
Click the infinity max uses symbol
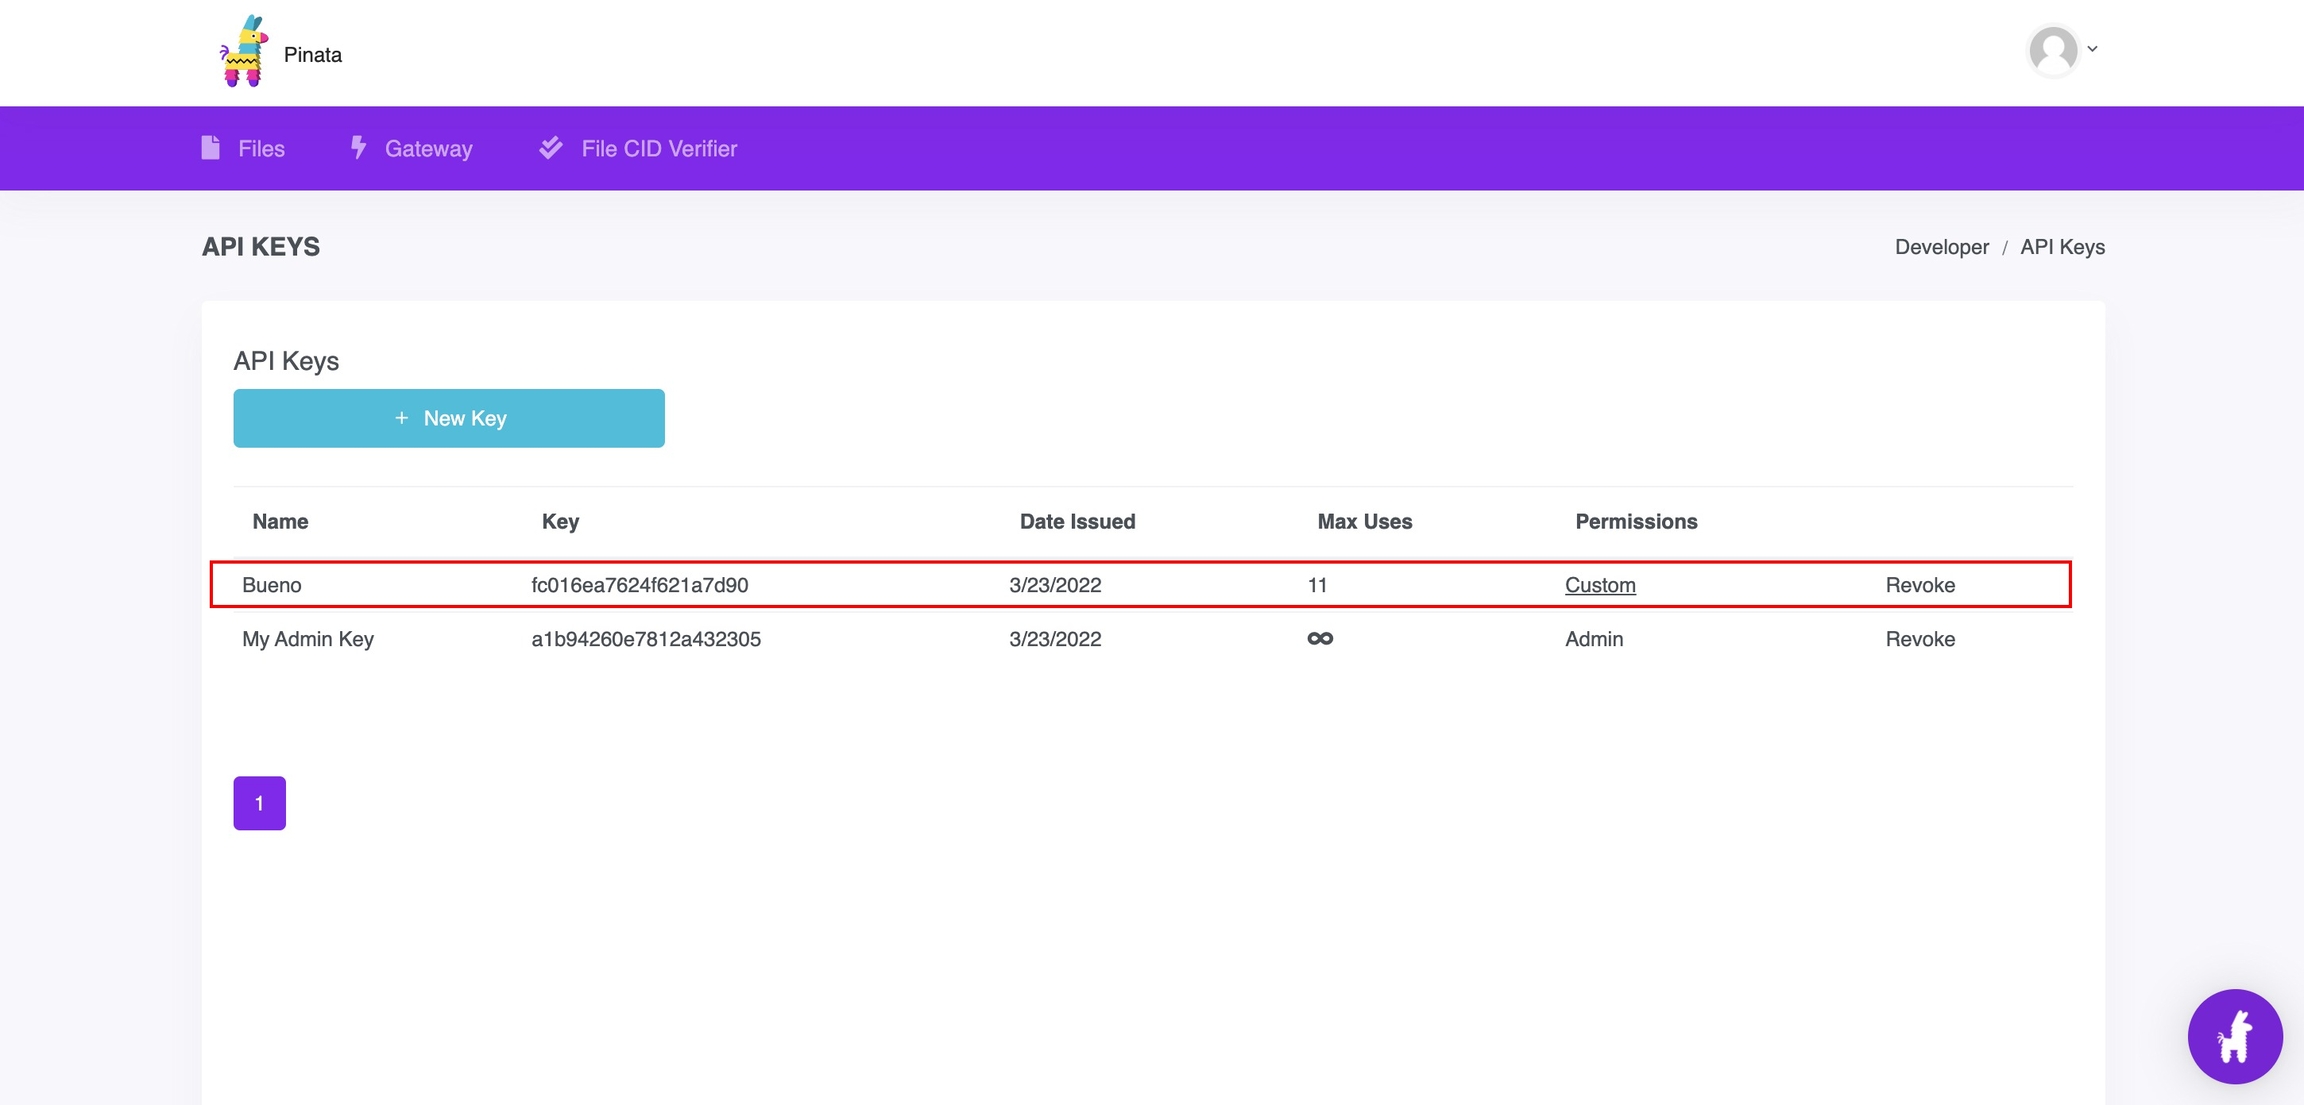pyautogui.click(x=1320, y=638)
